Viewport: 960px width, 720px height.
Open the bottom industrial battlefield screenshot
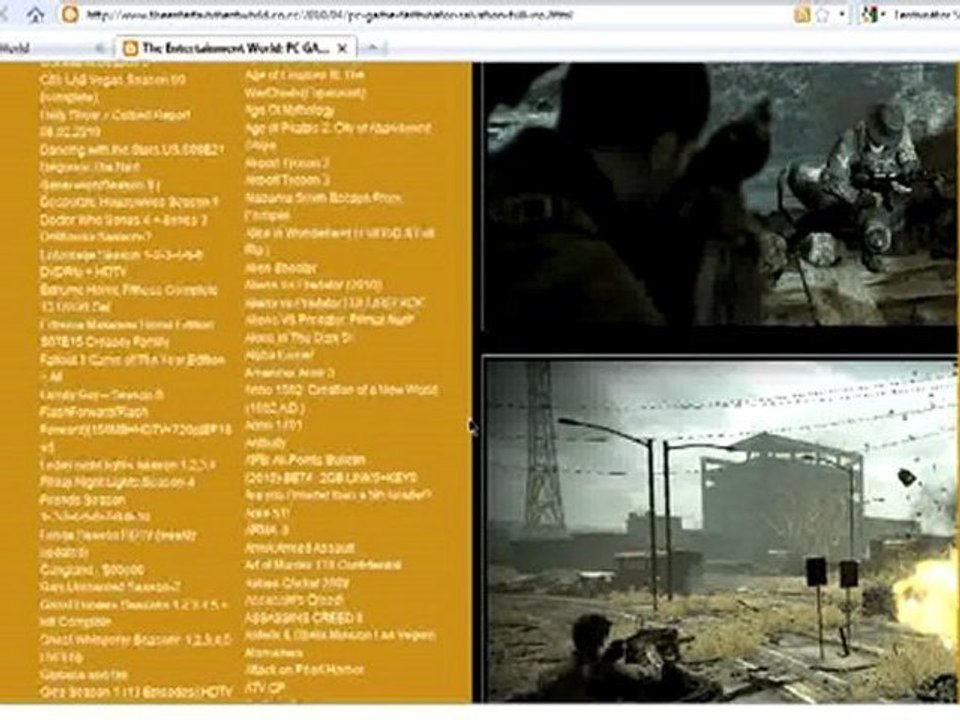coord(721,530)
